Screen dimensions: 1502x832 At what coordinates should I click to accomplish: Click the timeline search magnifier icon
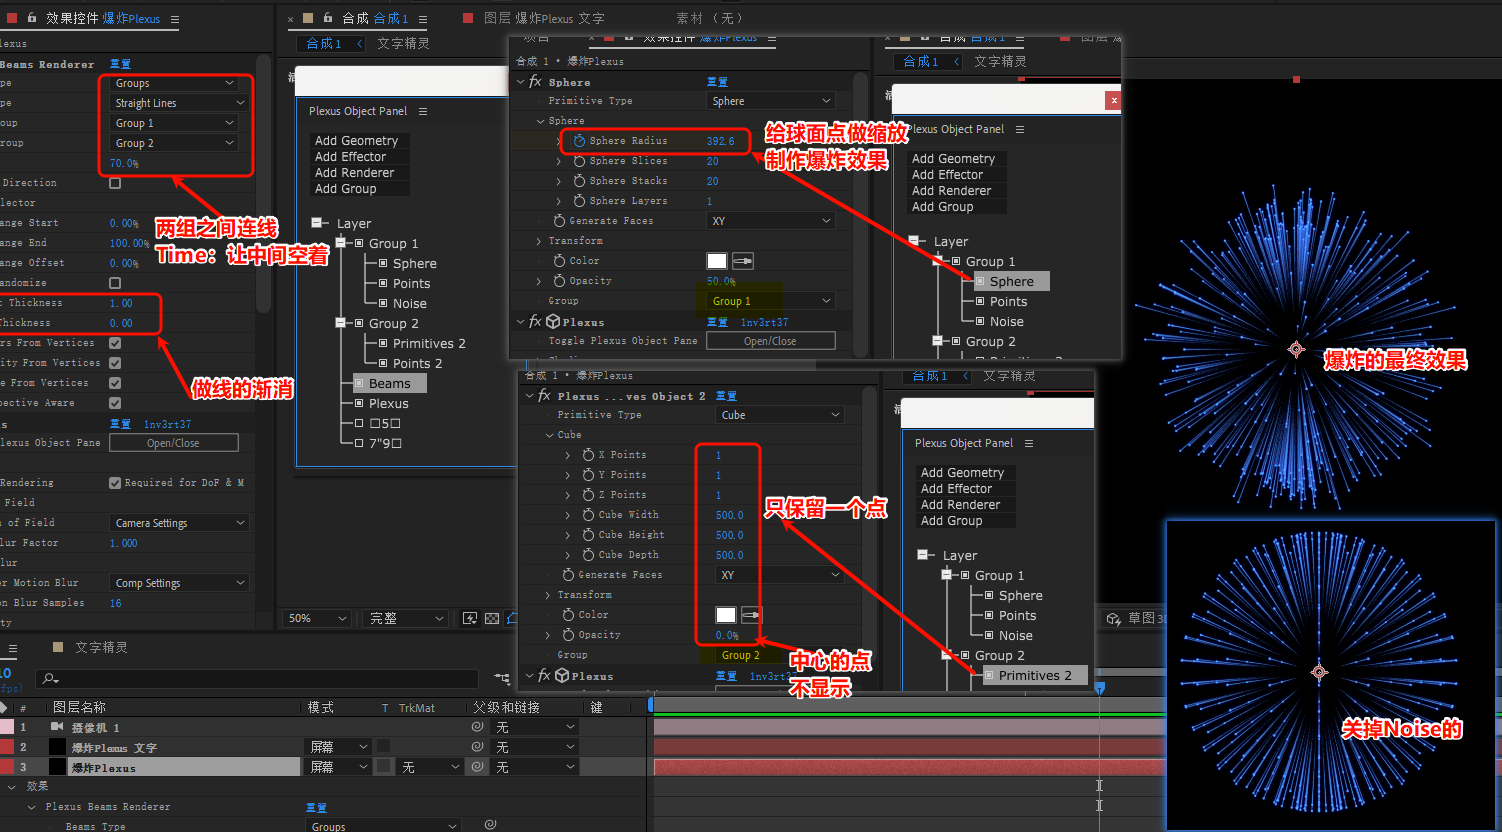pos(49,679)
